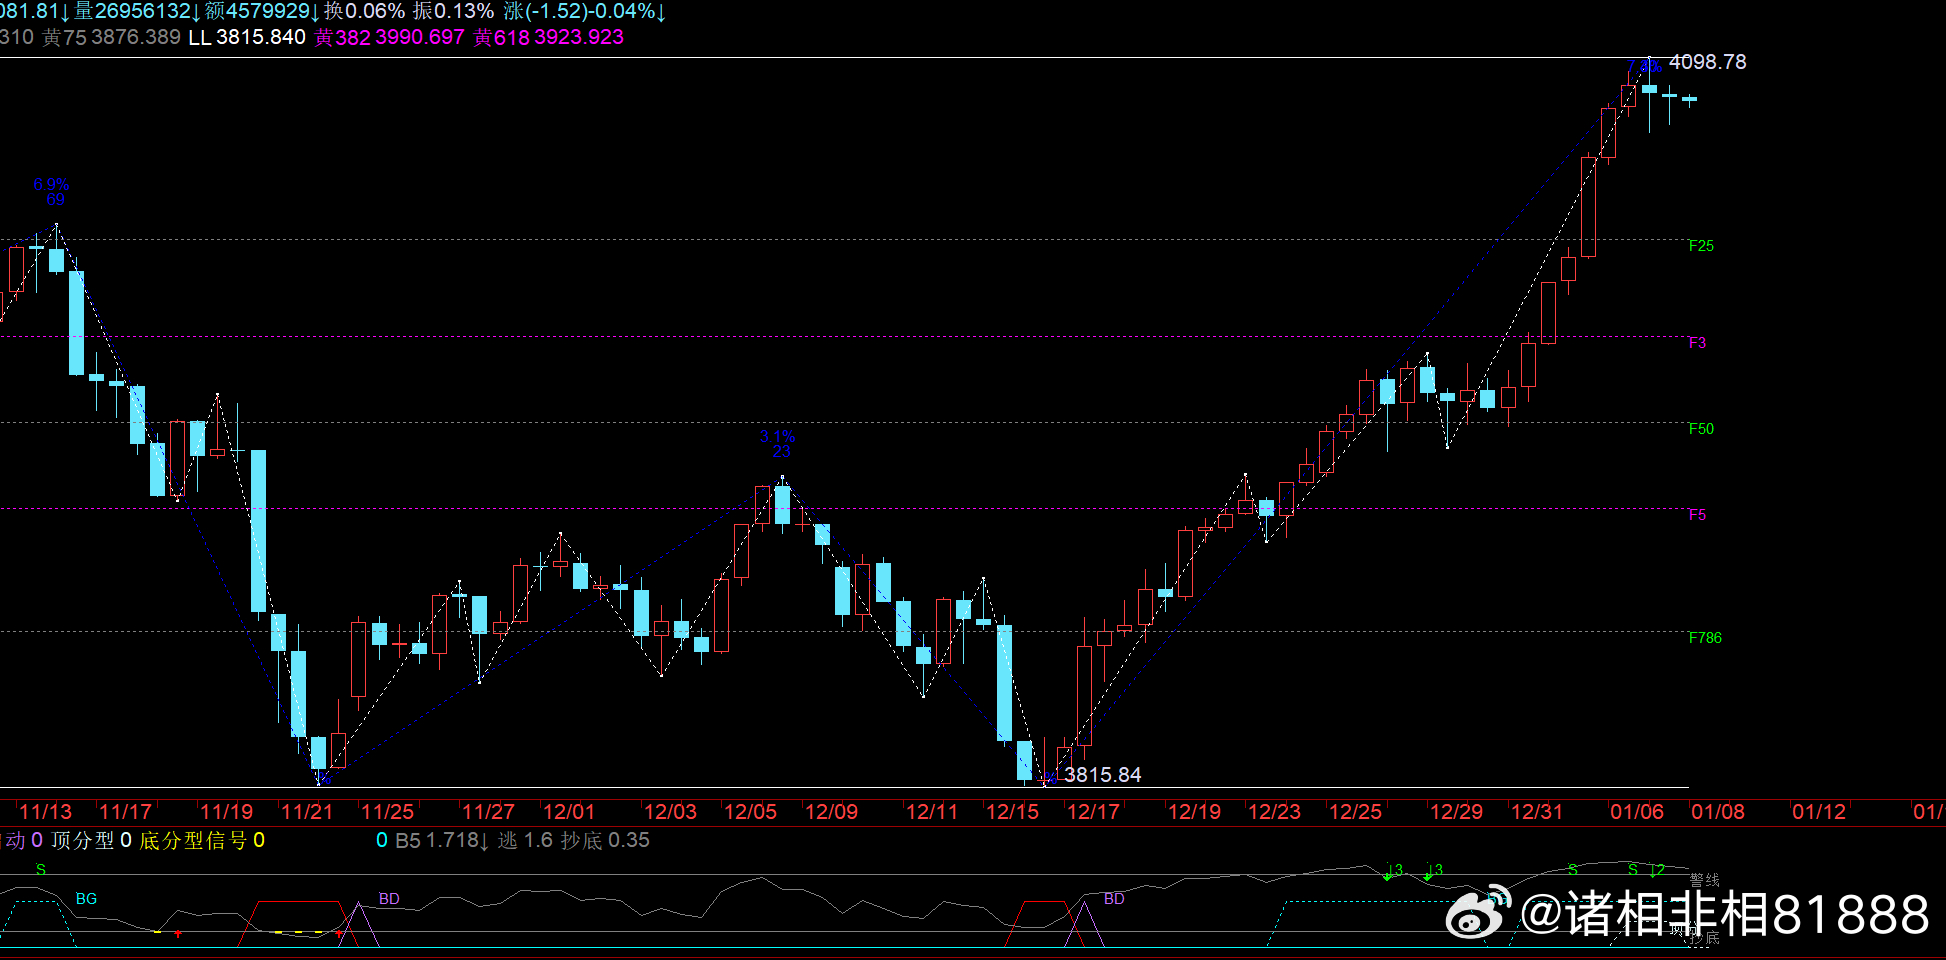Click the 3.1% peak annotation
The width and height of the screenshot is (1946, 960).
[777, 436]
